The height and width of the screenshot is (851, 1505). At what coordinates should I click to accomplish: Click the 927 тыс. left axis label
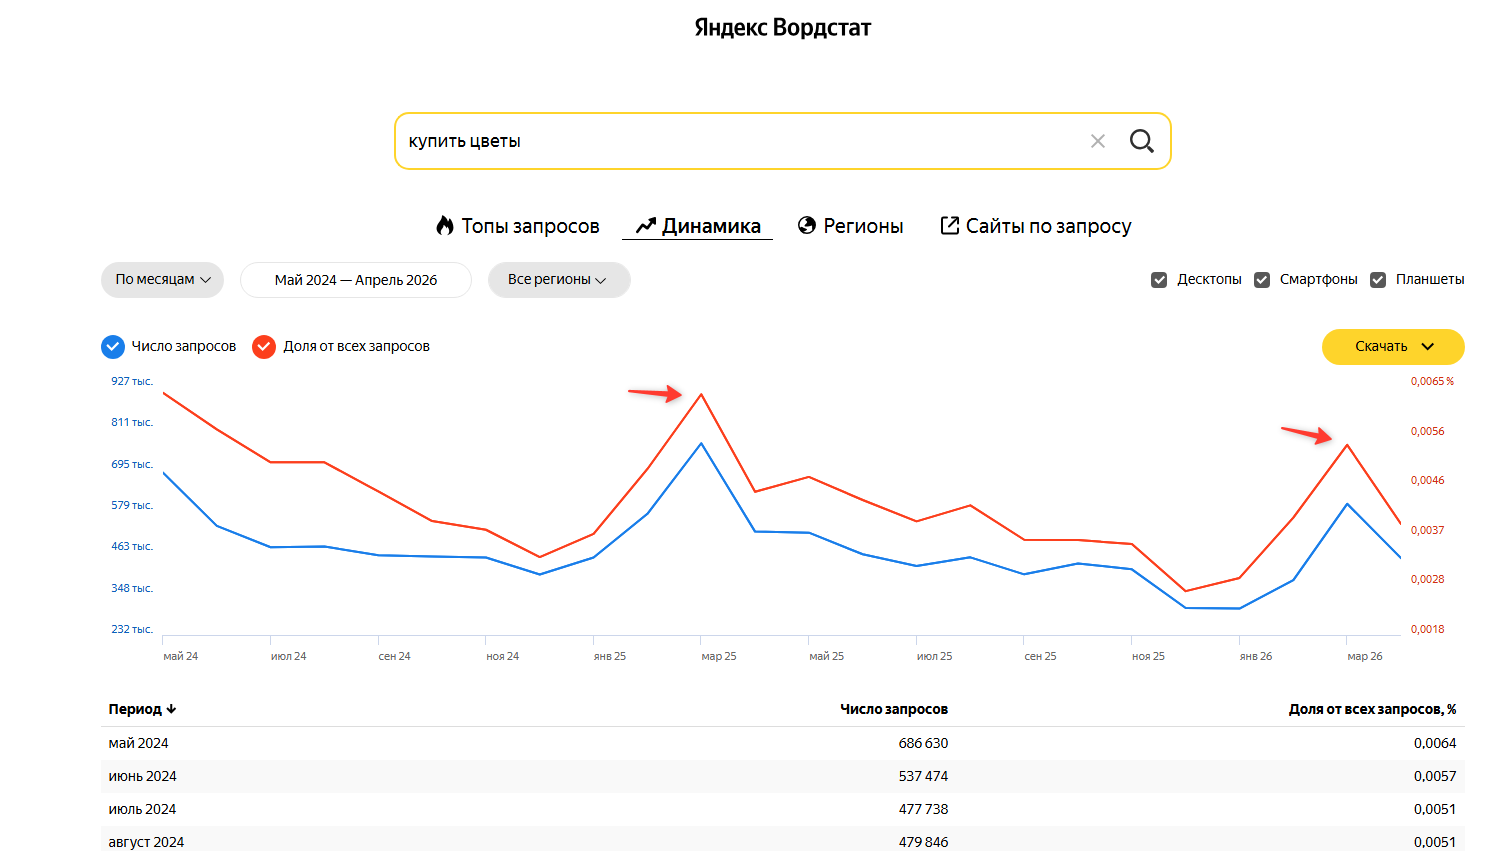132,381
